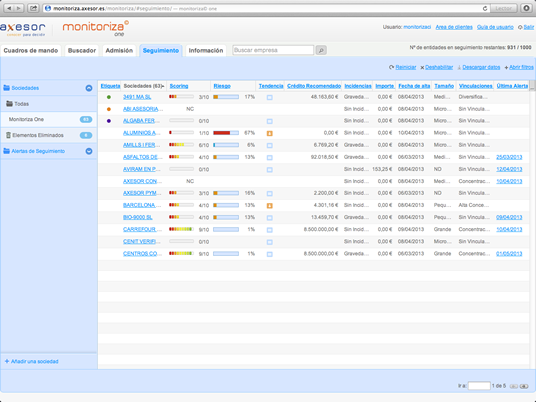Image resolution: width=536 pixels, height=402 pixels.
Task: Expand the Alertas de Seguimiento section
Action: point(89,151)
